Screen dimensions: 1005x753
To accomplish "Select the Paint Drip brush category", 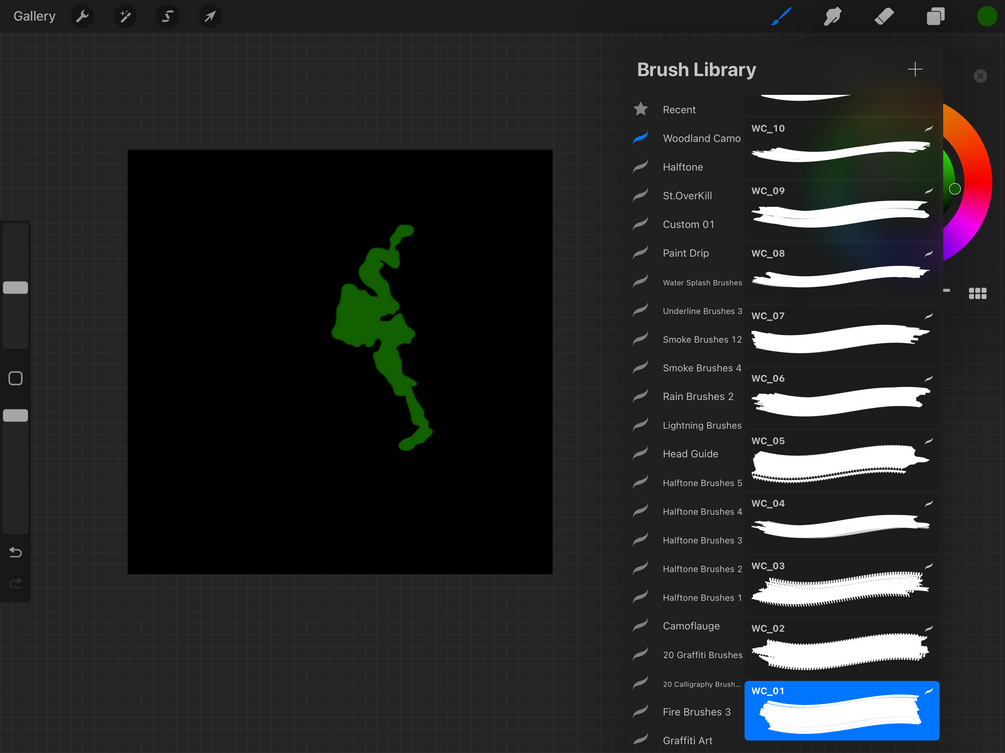I will [686, 253].
